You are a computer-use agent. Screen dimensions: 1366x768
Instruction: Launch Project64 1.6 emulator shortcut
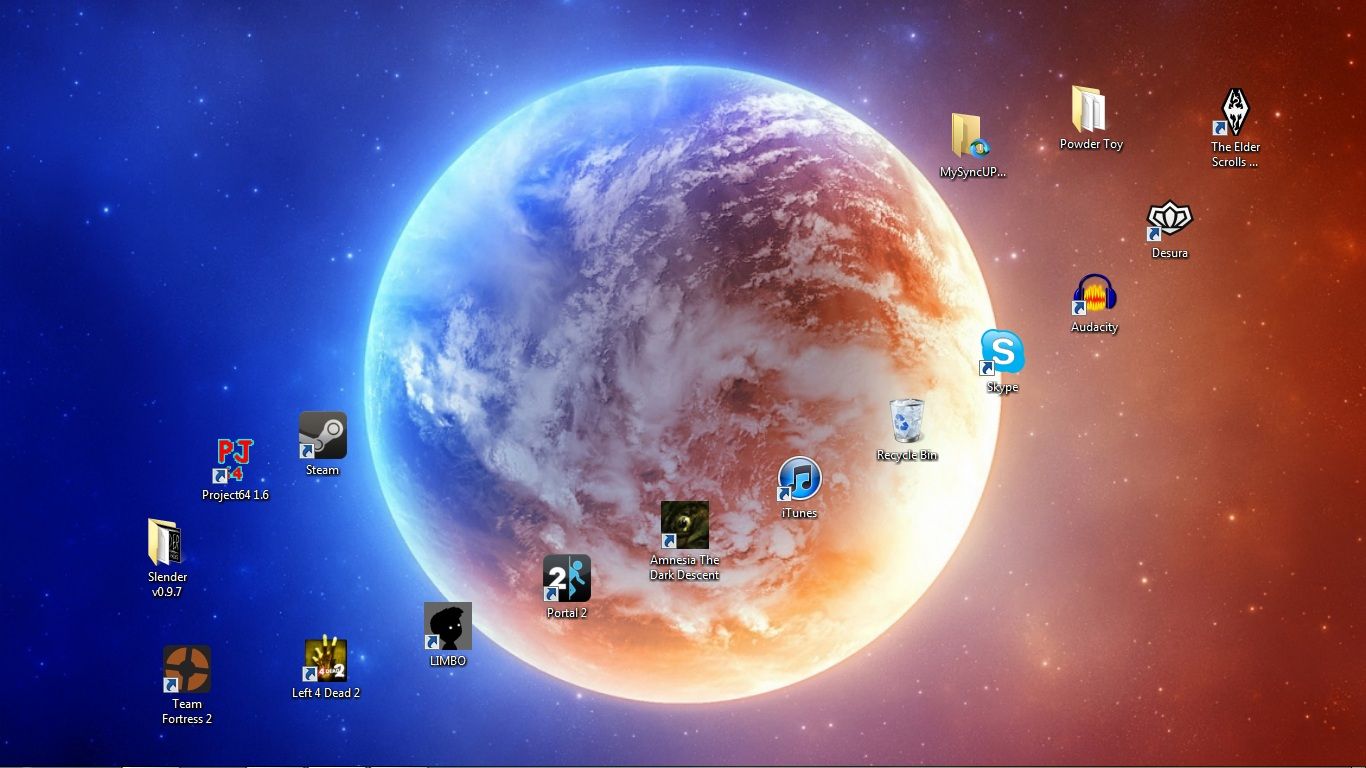(x=234, y=460)
